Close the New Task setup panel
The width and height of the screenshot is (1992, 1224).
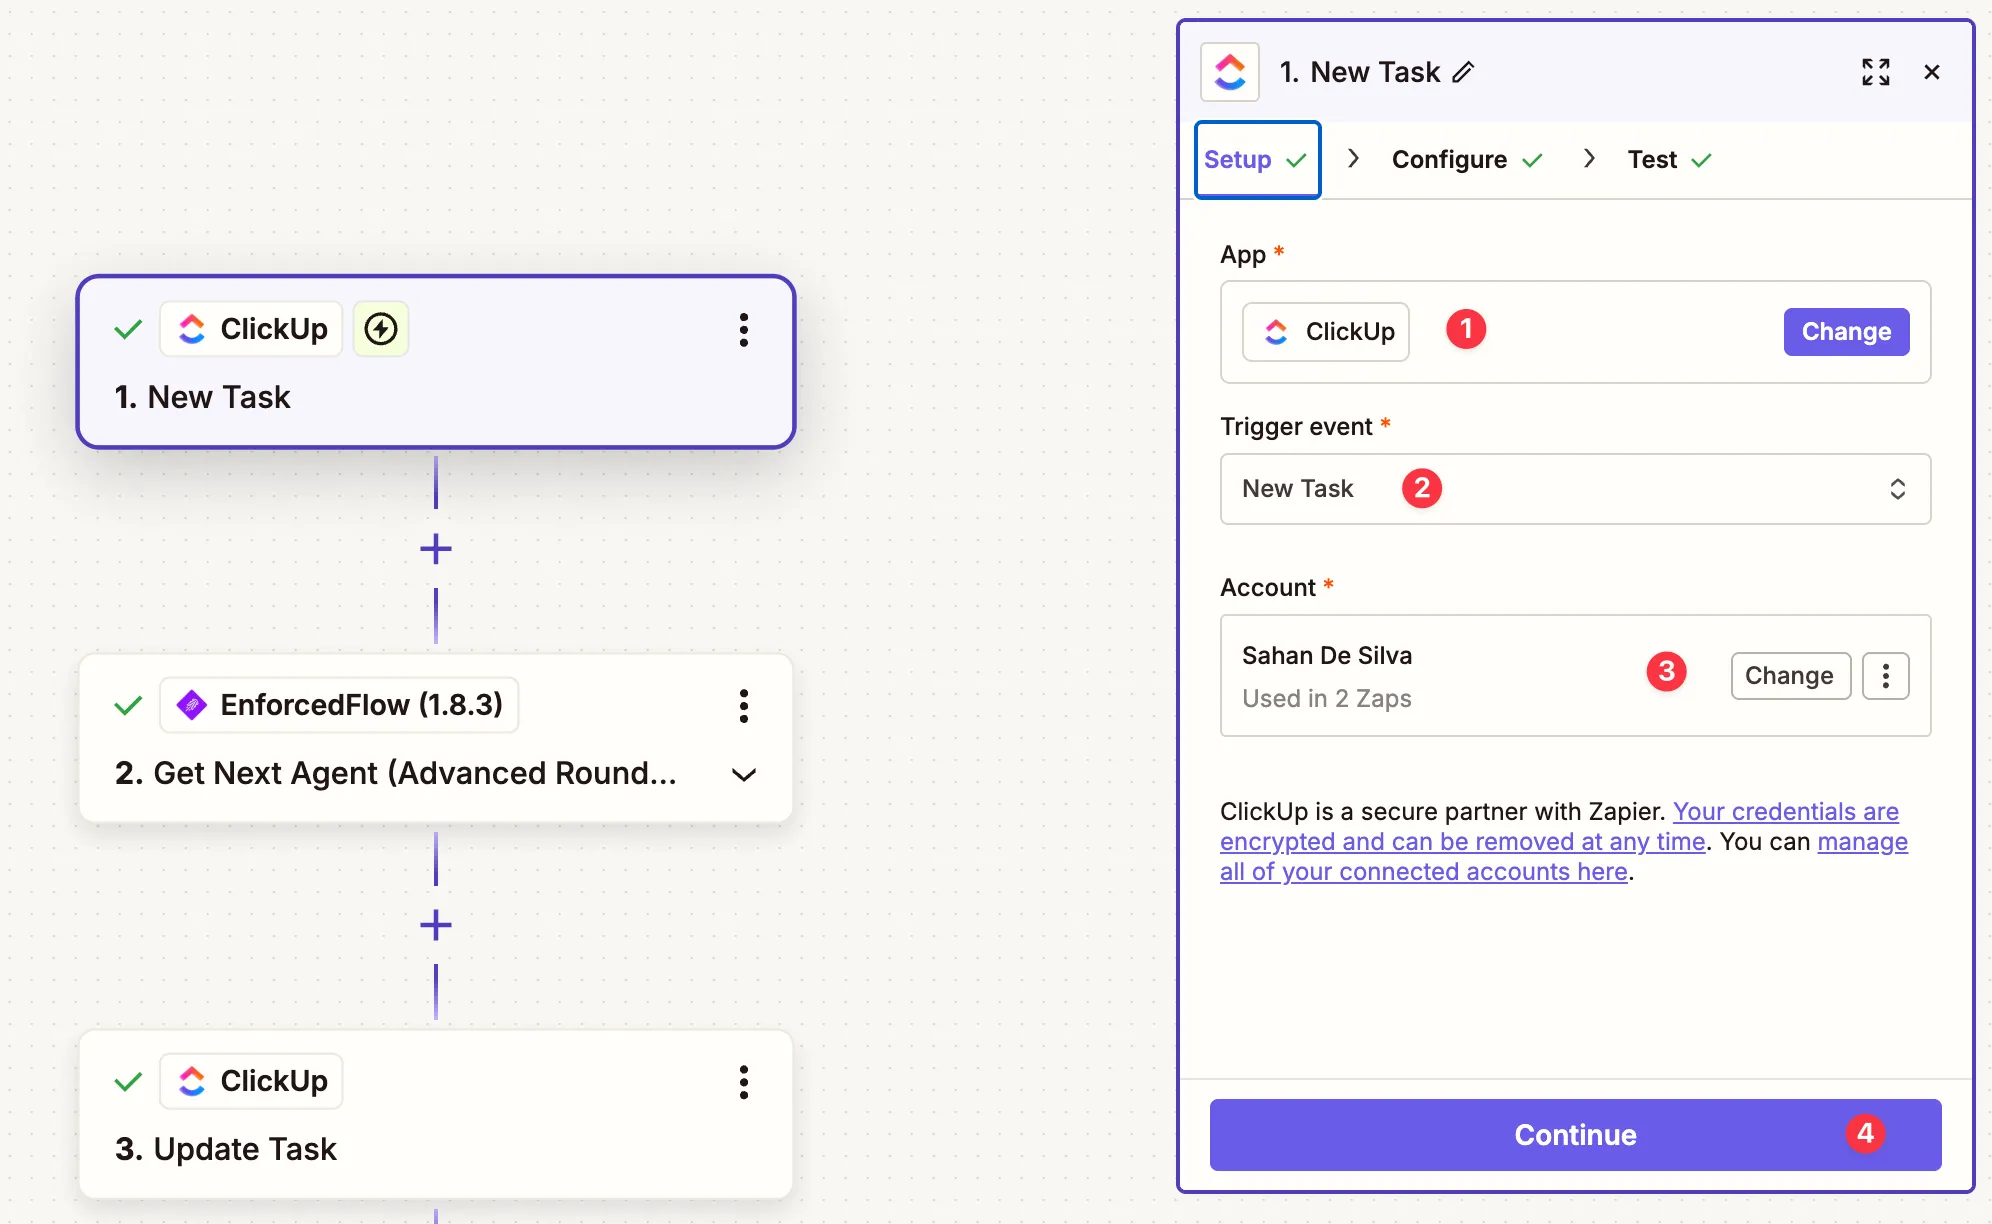click(x=1932, y=71)
